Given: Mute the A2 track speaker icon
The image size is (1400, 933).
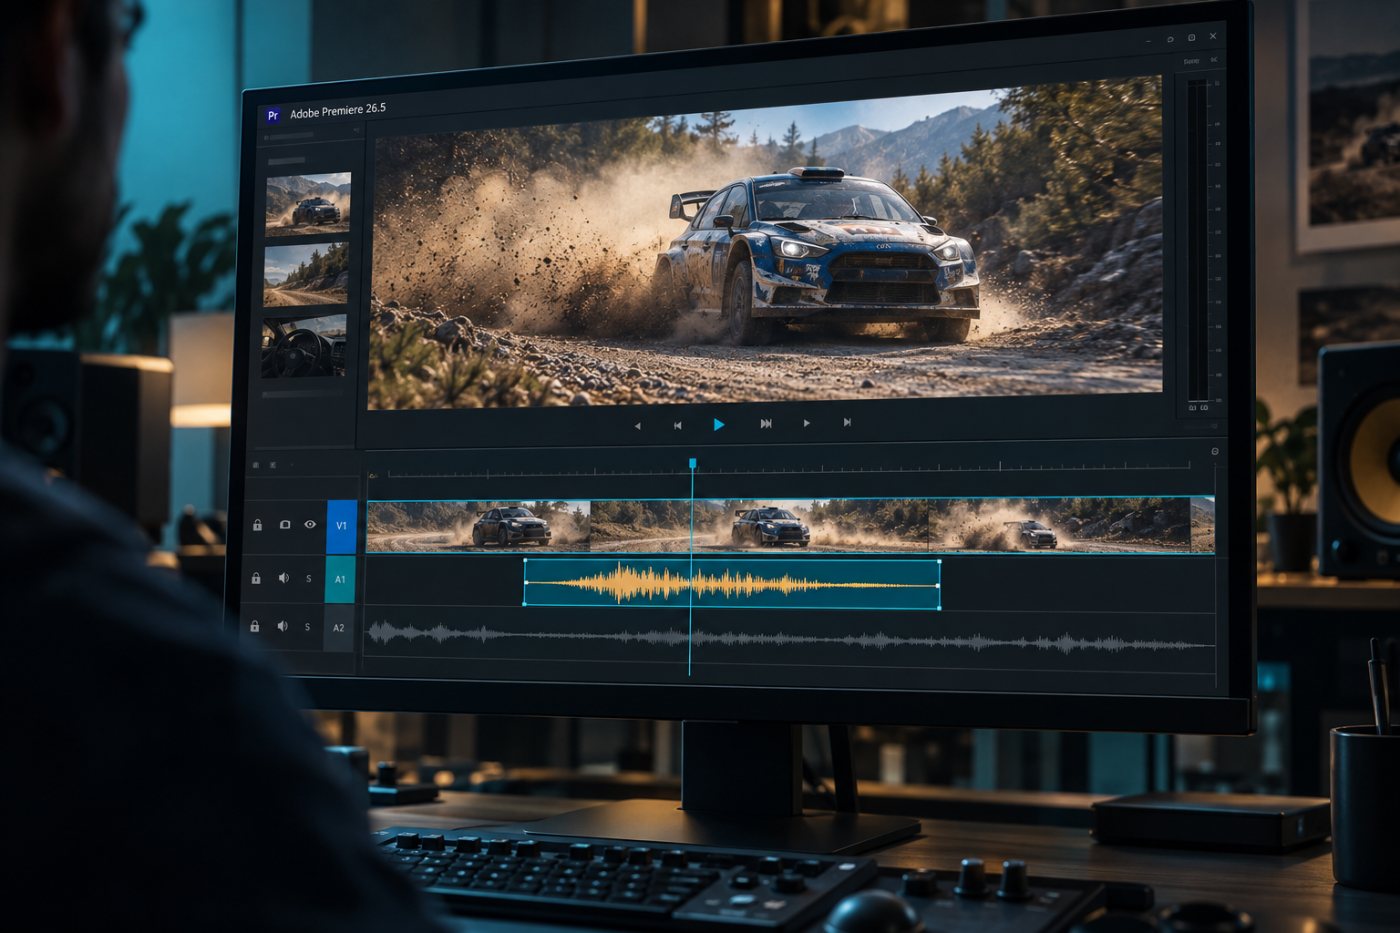Looking at the screenshot, I should [282, 626].
